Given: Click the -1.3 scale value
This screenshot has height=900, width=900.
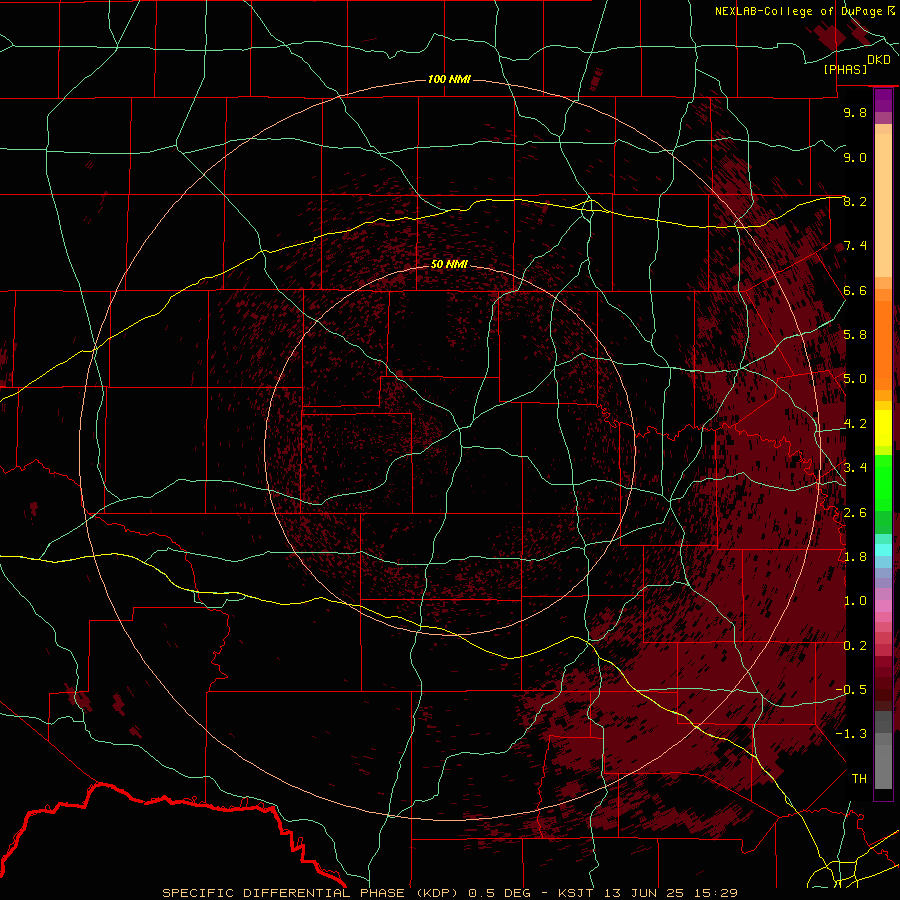Looking at the screenshot, I should [851, 734].
